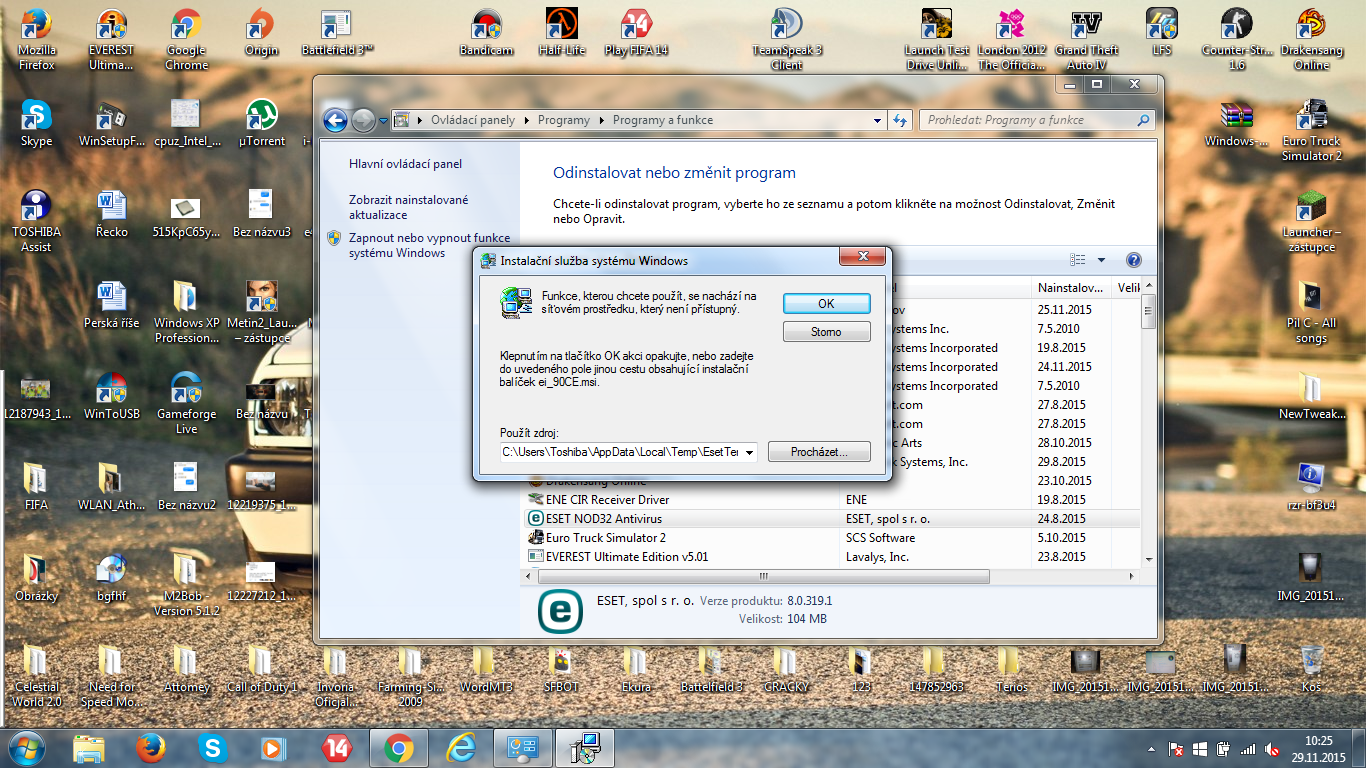Select the Gameforge Live desktop icon
The image size is (1366, 768).
point(186,403)
